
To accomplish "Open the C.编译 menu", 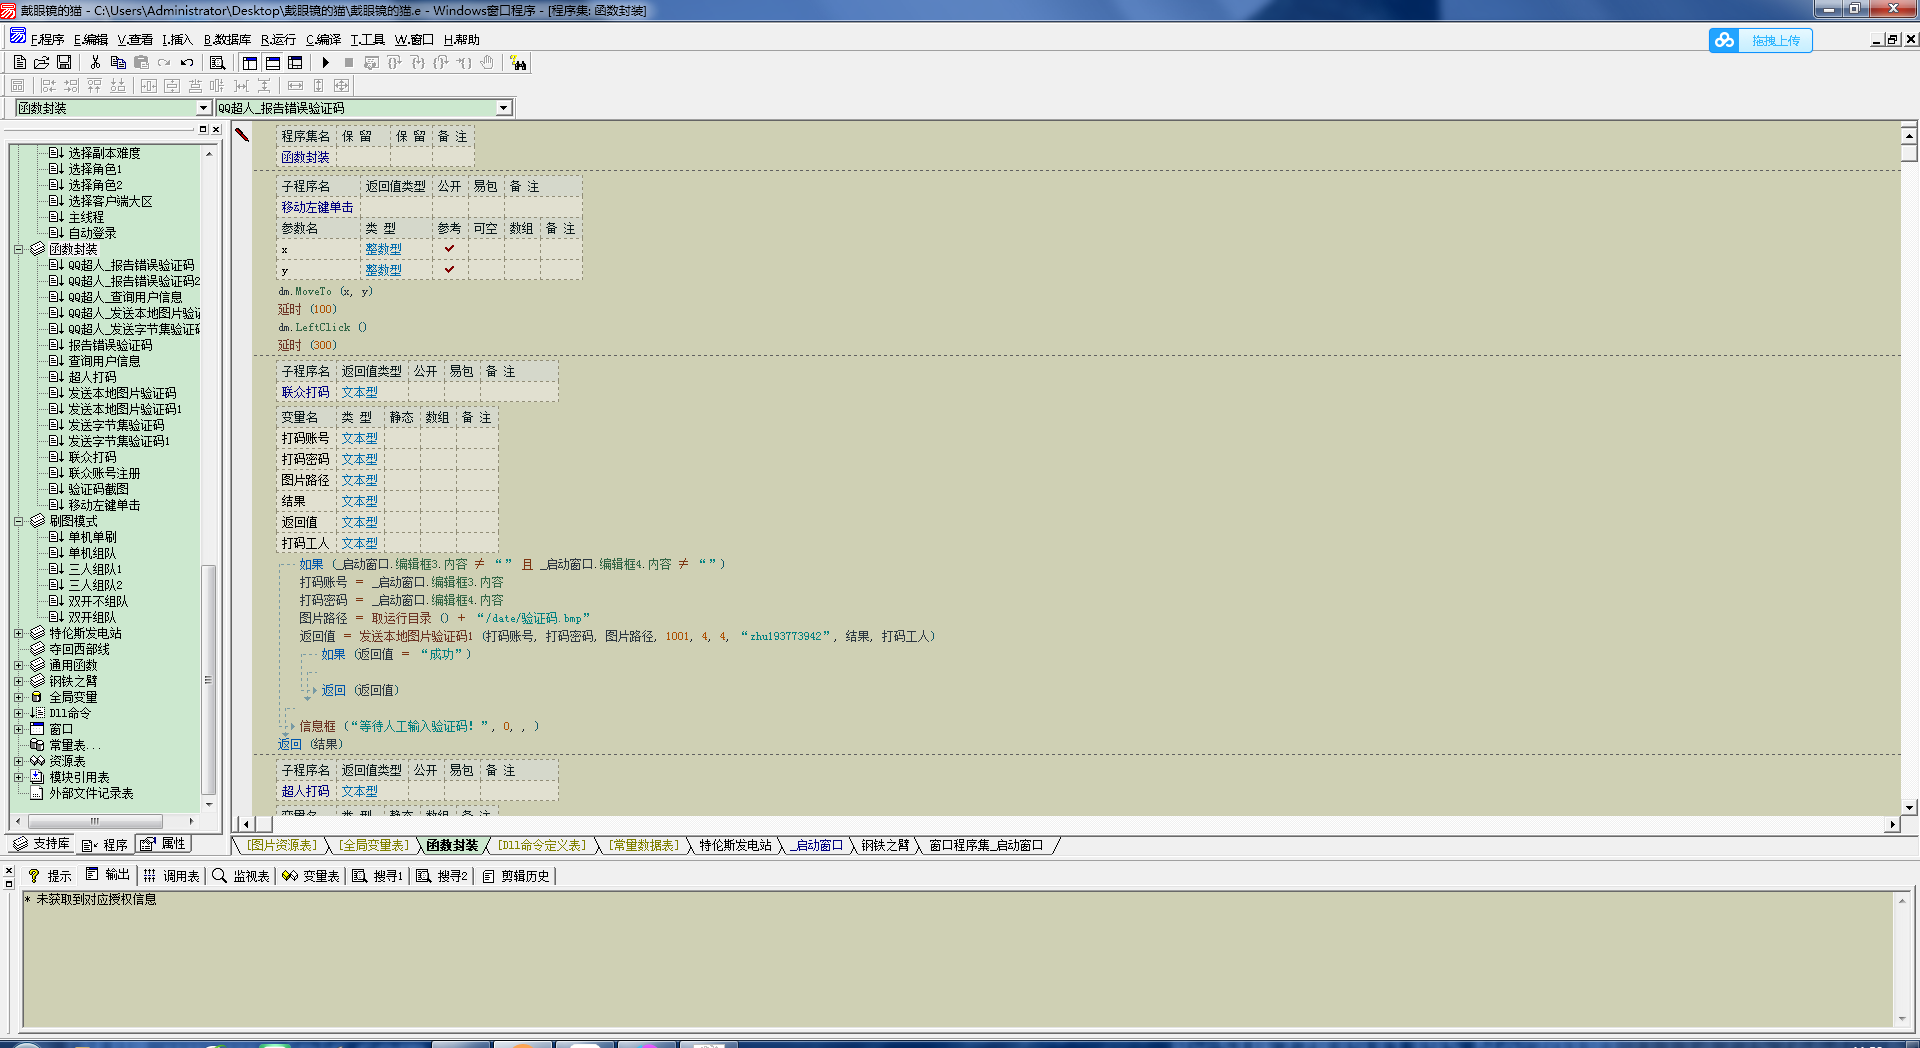I will (x=323, y=40).
